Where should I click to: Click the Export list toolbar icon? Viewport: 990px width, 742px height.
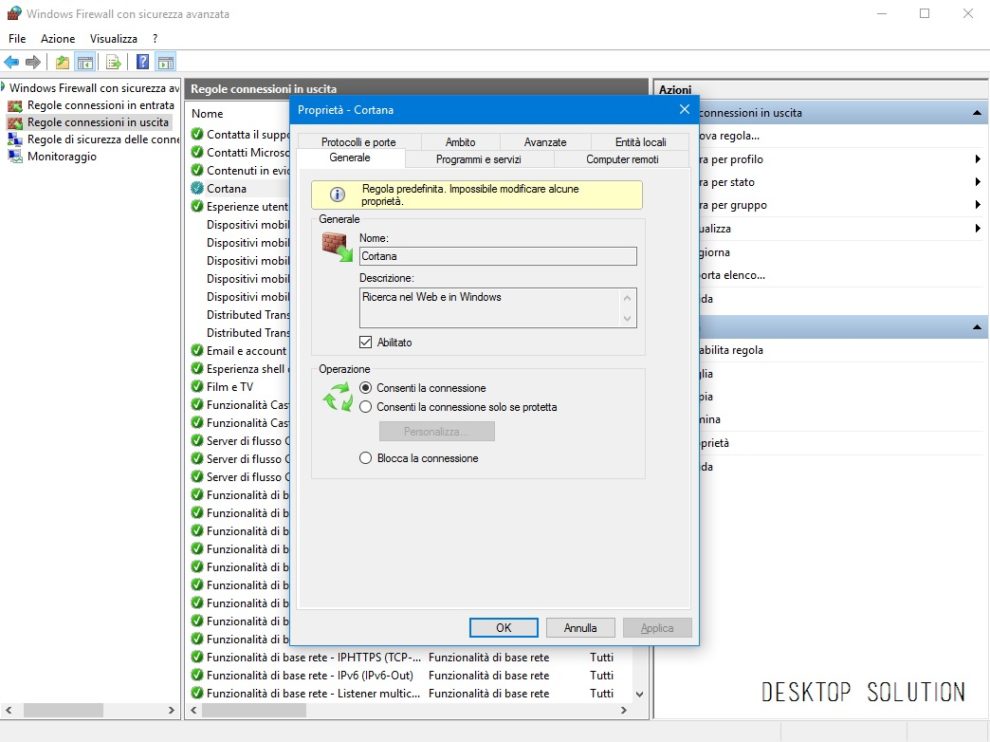[114, 62]
